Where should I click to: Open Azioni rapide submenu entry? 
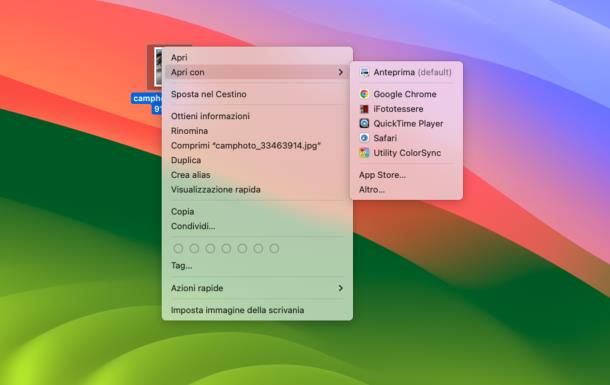click(257, 288)
